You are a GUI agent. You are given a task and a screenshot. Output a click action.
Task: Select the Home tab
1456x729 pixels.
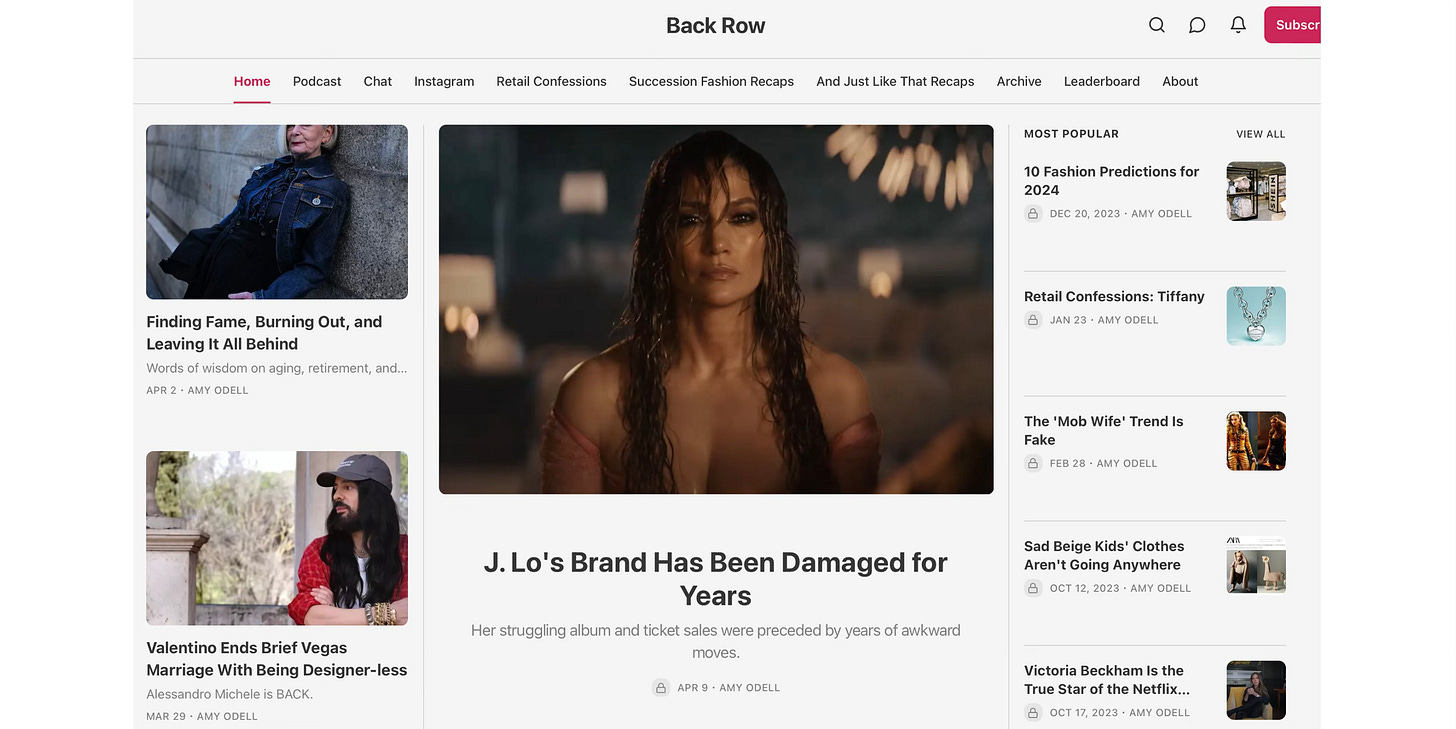[x=252, y=81]
